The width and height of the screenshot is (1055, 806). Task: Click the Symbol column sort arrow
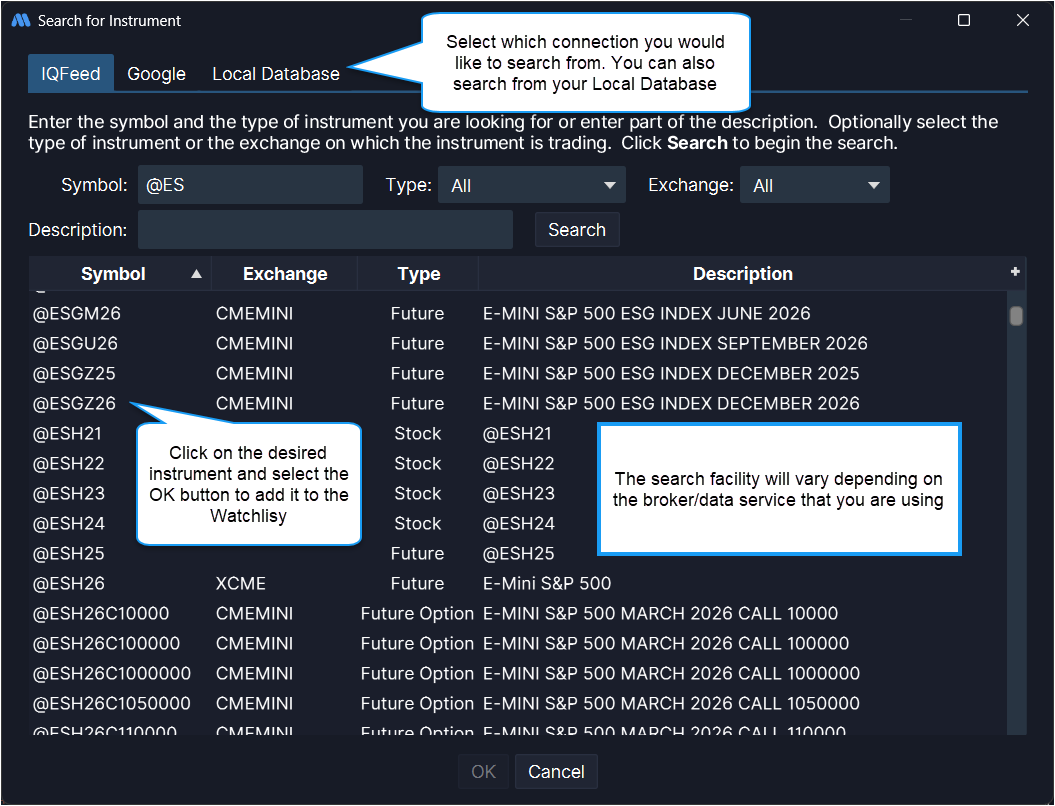196,274
